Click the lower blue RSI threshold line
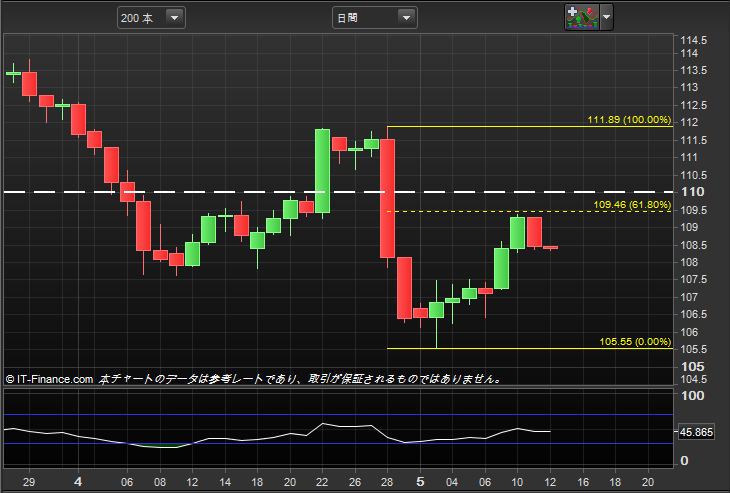Viewport: 730px width, 493px height. tap(338, 443)
